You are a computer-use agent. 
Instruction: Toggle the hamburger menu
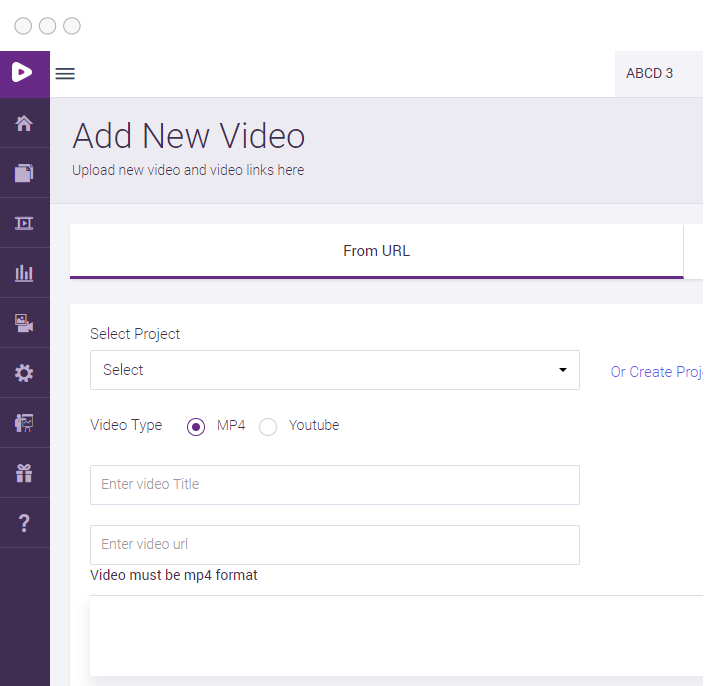tap(65, 73)
